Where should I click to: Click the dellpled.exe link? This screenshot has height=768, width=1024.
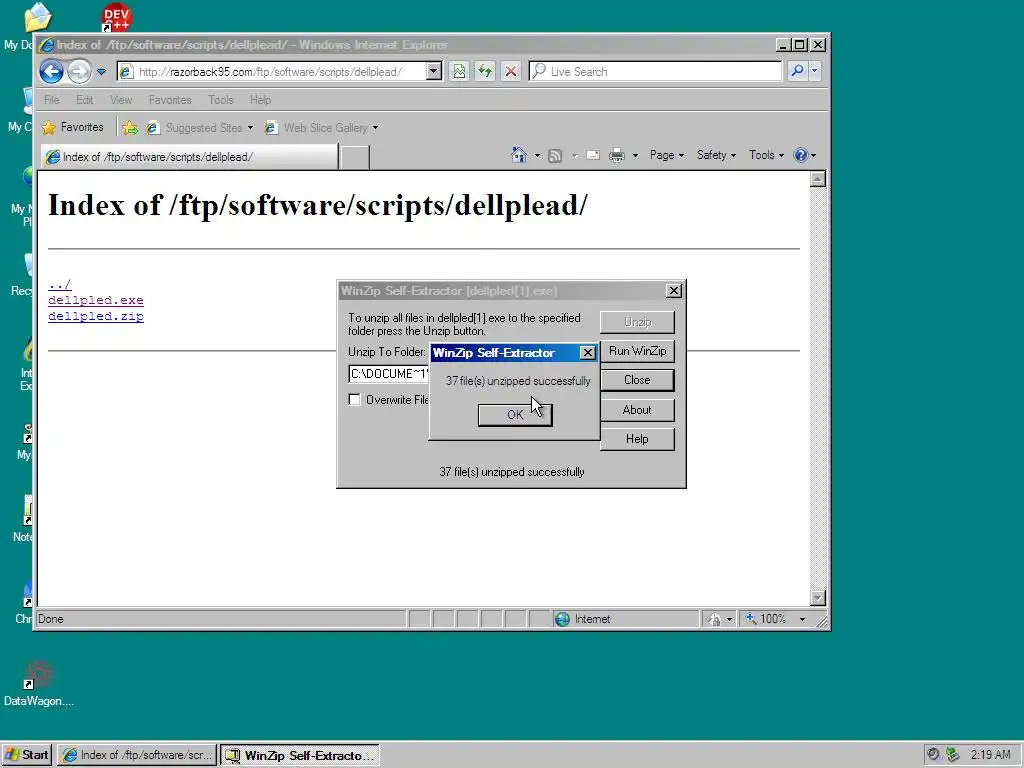(x=95, y=300)
